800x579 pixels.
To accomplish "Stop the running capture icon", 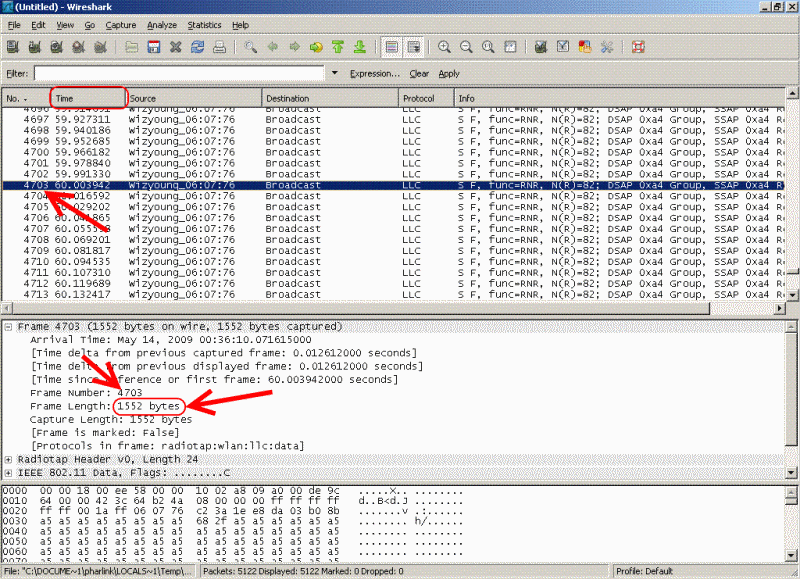I will (x=79, y=47).
